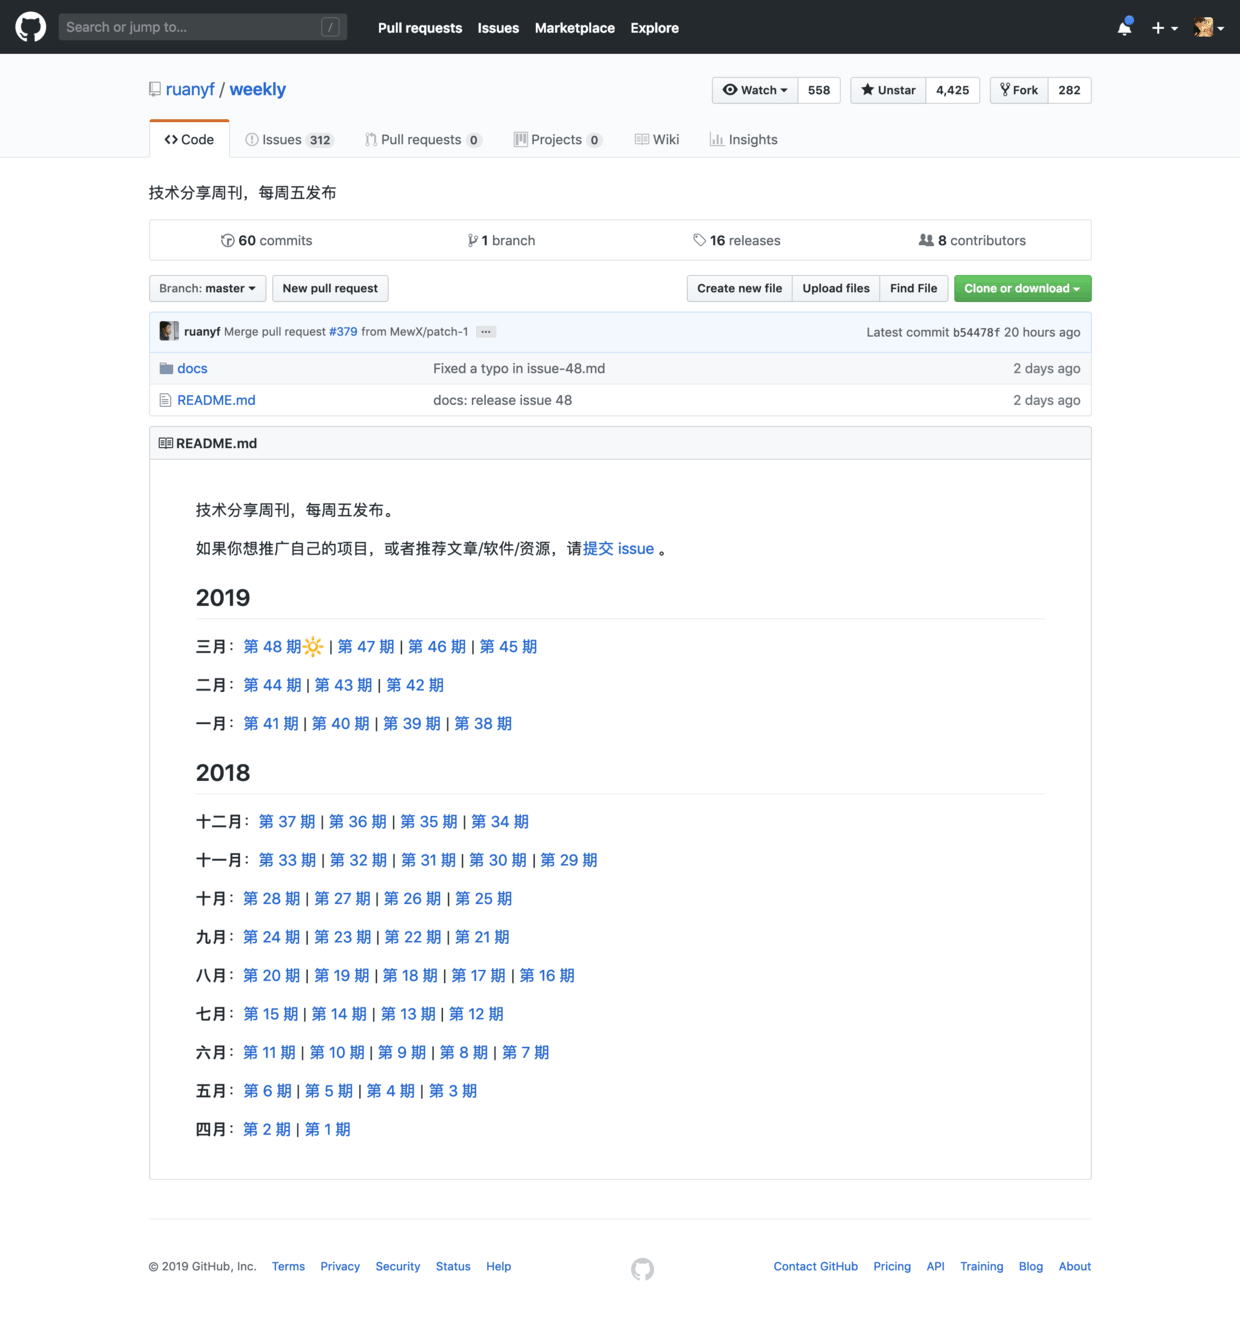Open pull request #379 link
This screenshot has width=1240, height=1330.
343,332
